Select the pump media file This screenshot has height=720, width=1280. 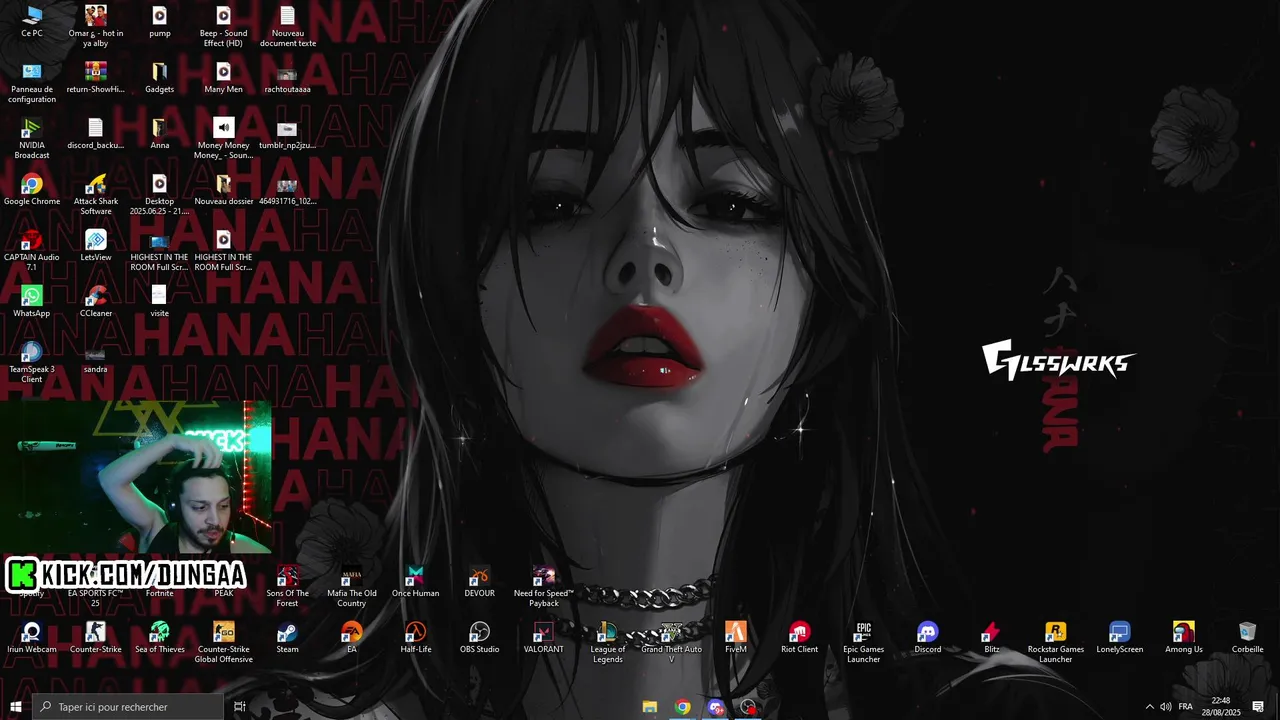point(160,21)
